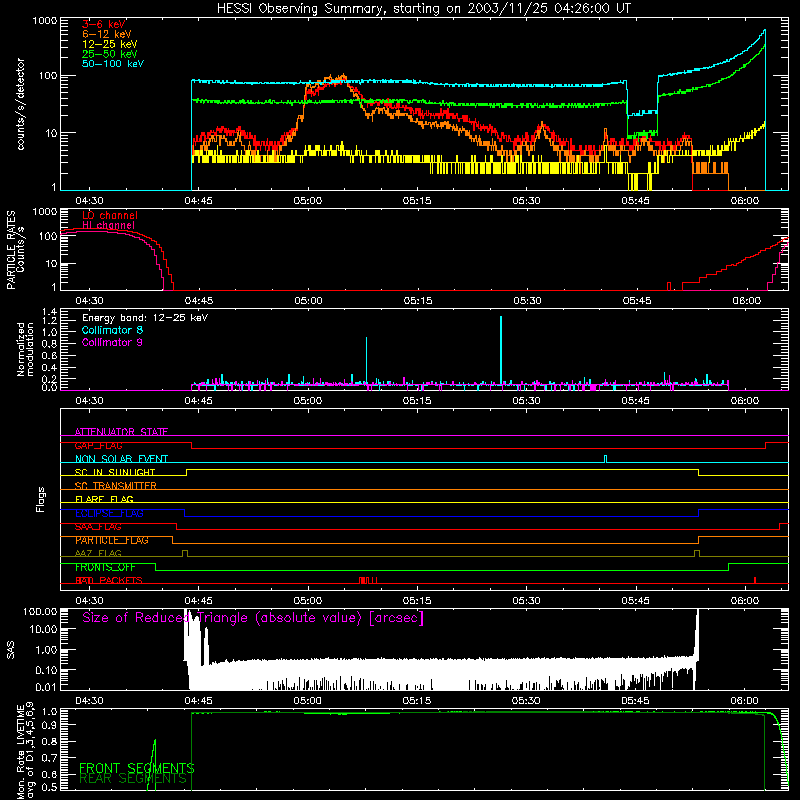Click the AAZ_FLAG pulse near 04:43
800x800 pixels.
pyautogui.click(x=185, y=554)
